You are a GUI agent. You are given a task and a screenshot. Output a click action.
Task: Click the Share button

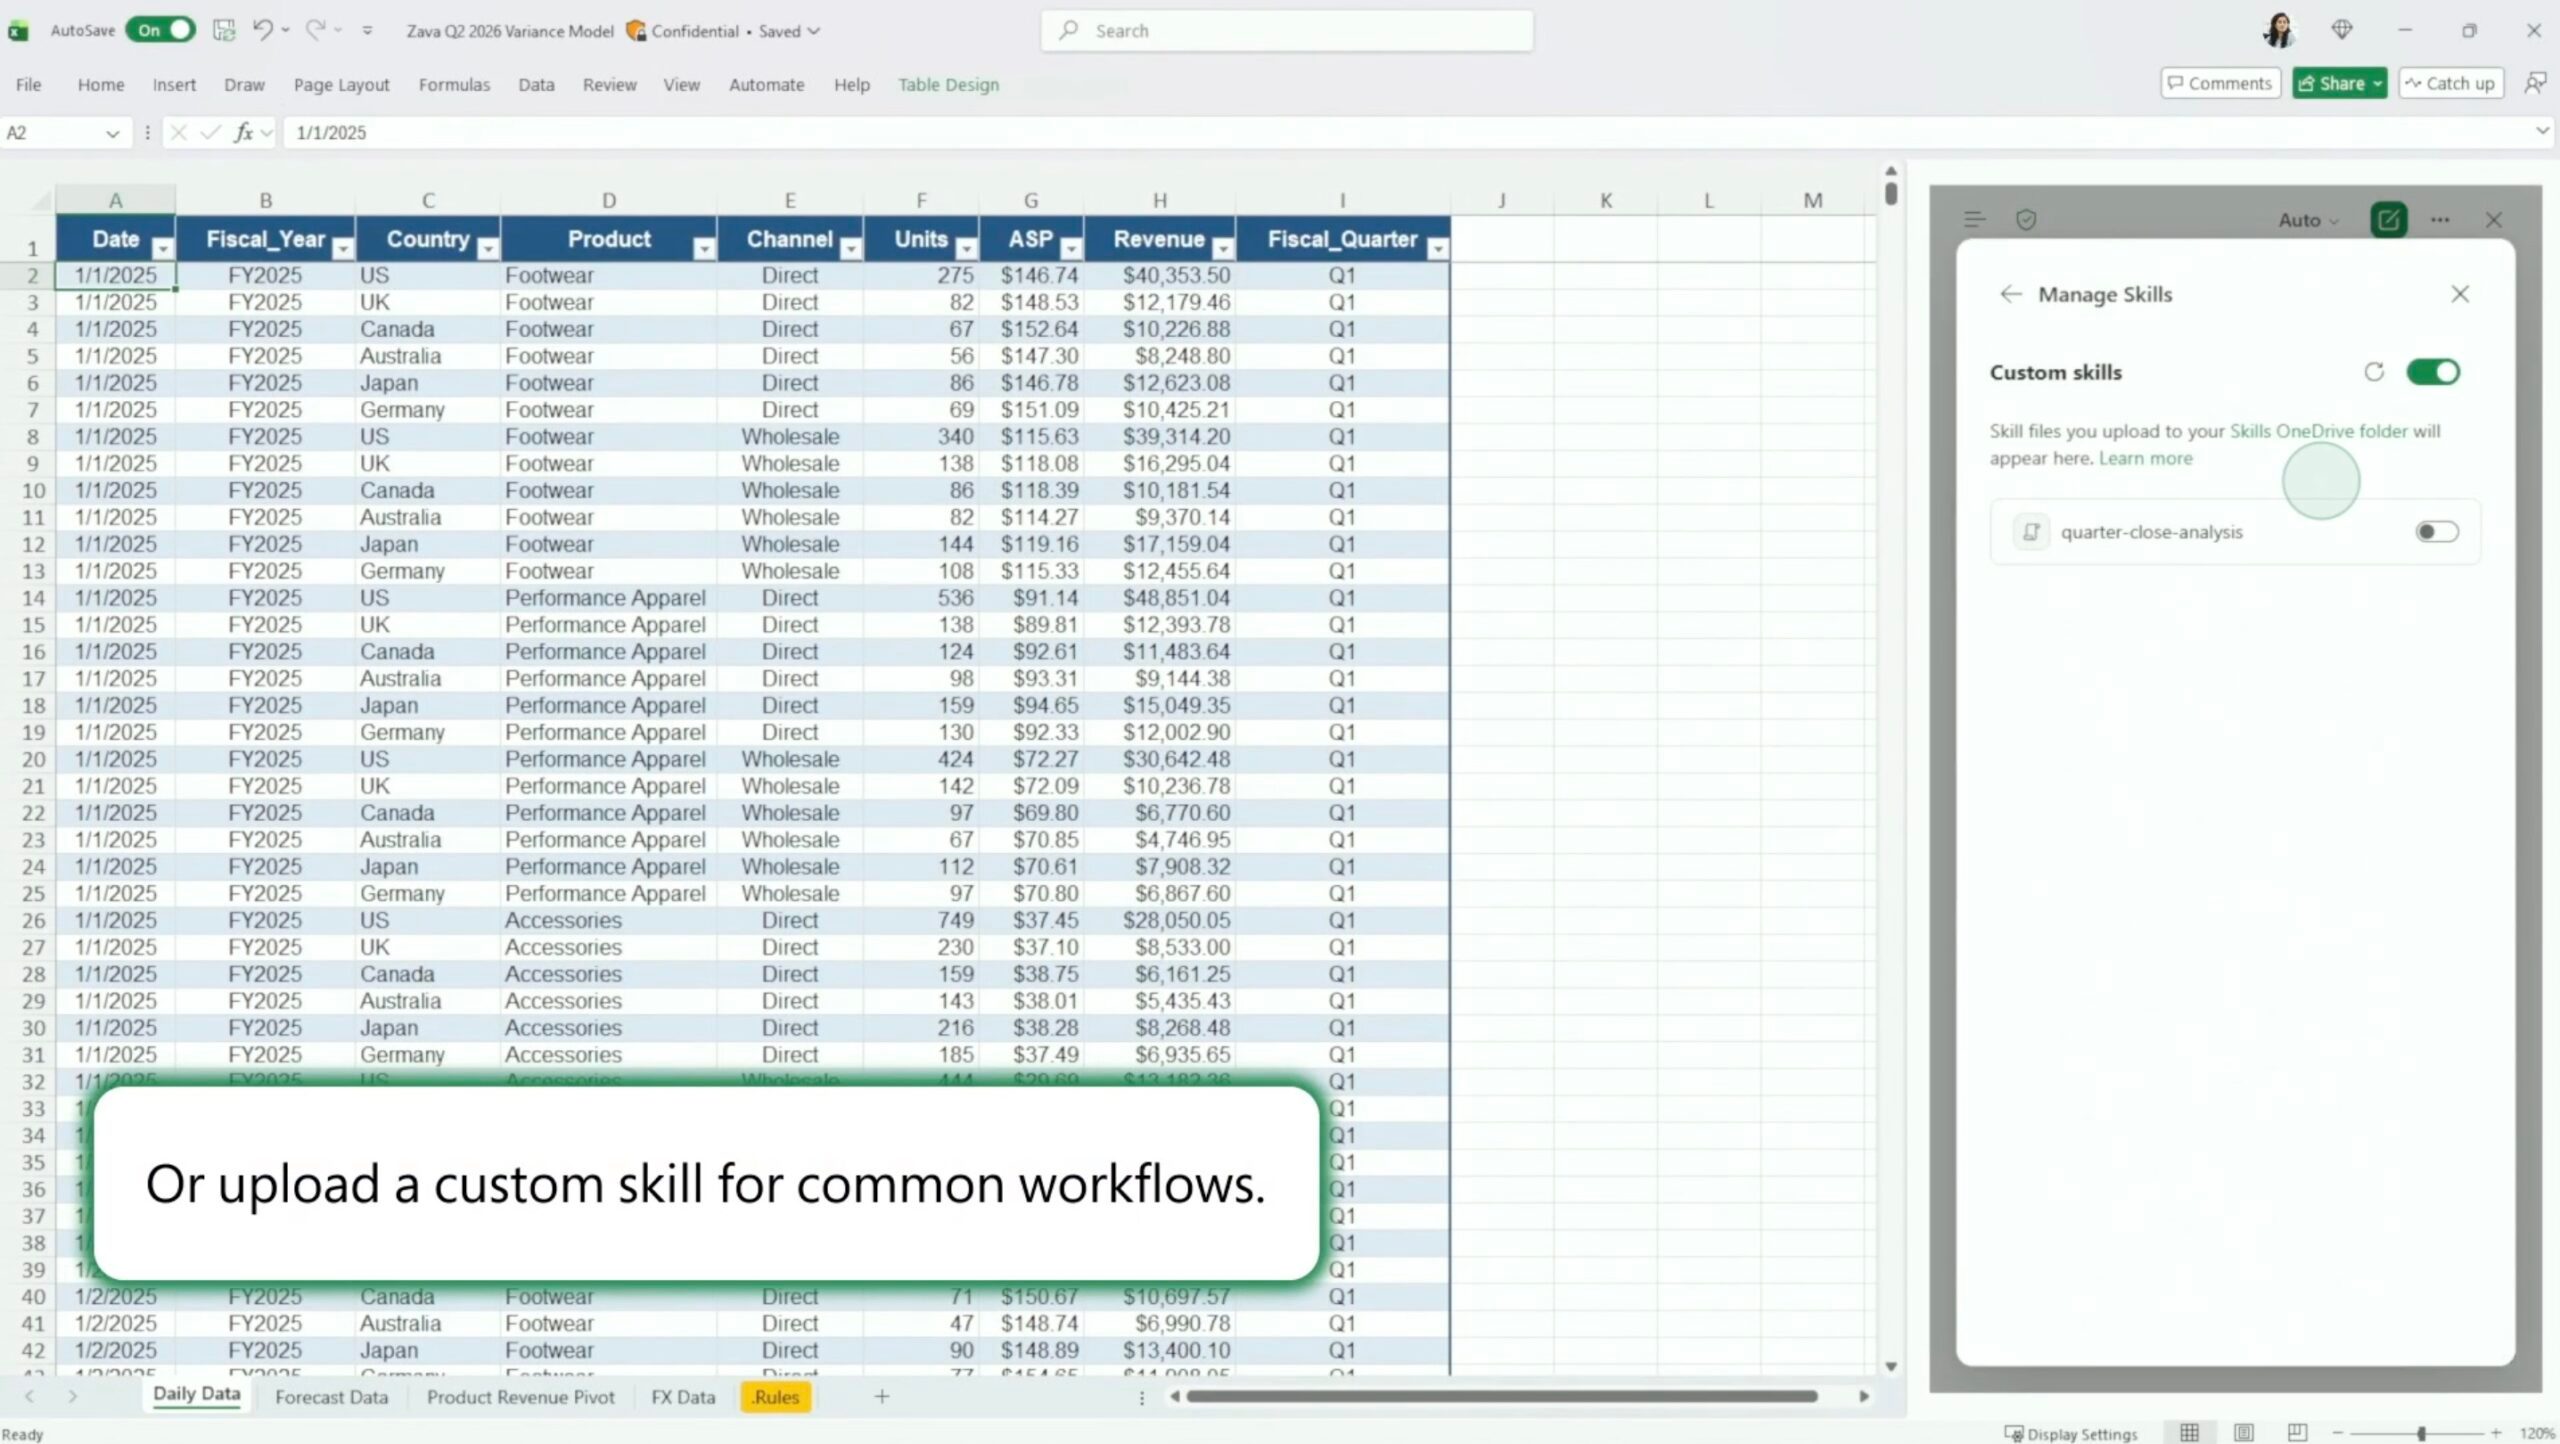(x=2339, y=83)
